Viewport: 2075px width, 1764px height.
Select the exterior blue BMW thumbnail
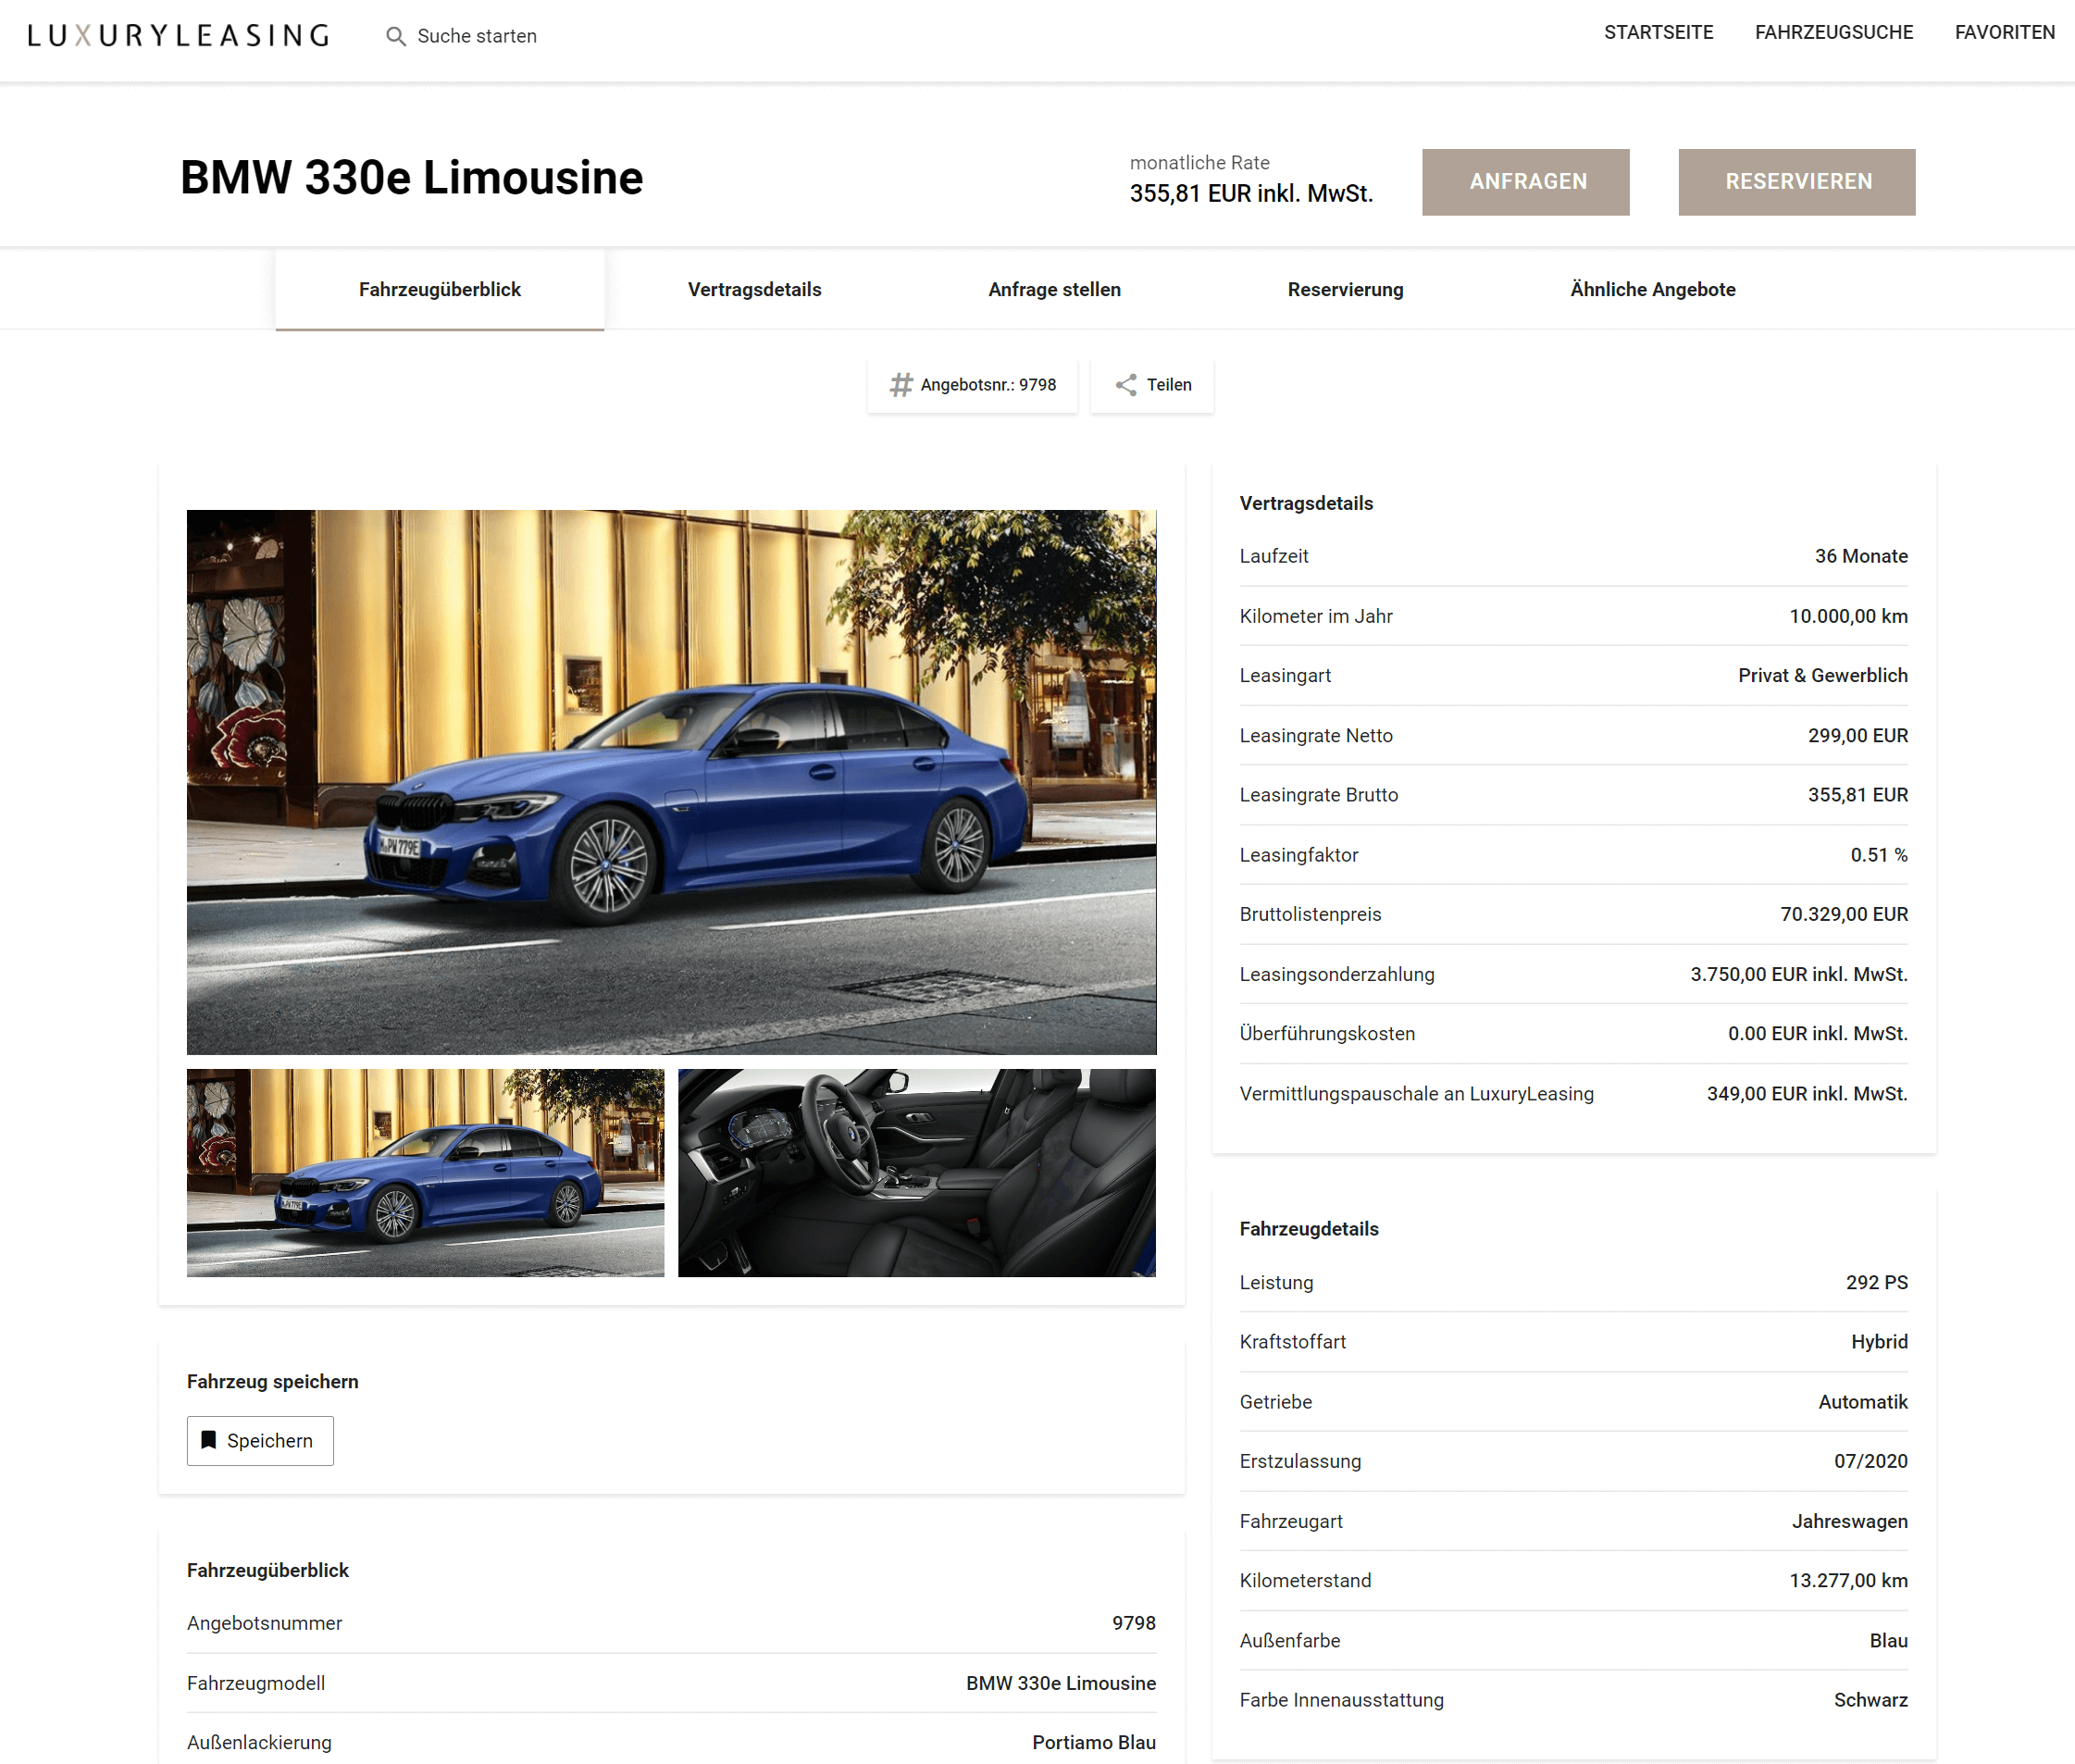click(x=425, y=1172)
